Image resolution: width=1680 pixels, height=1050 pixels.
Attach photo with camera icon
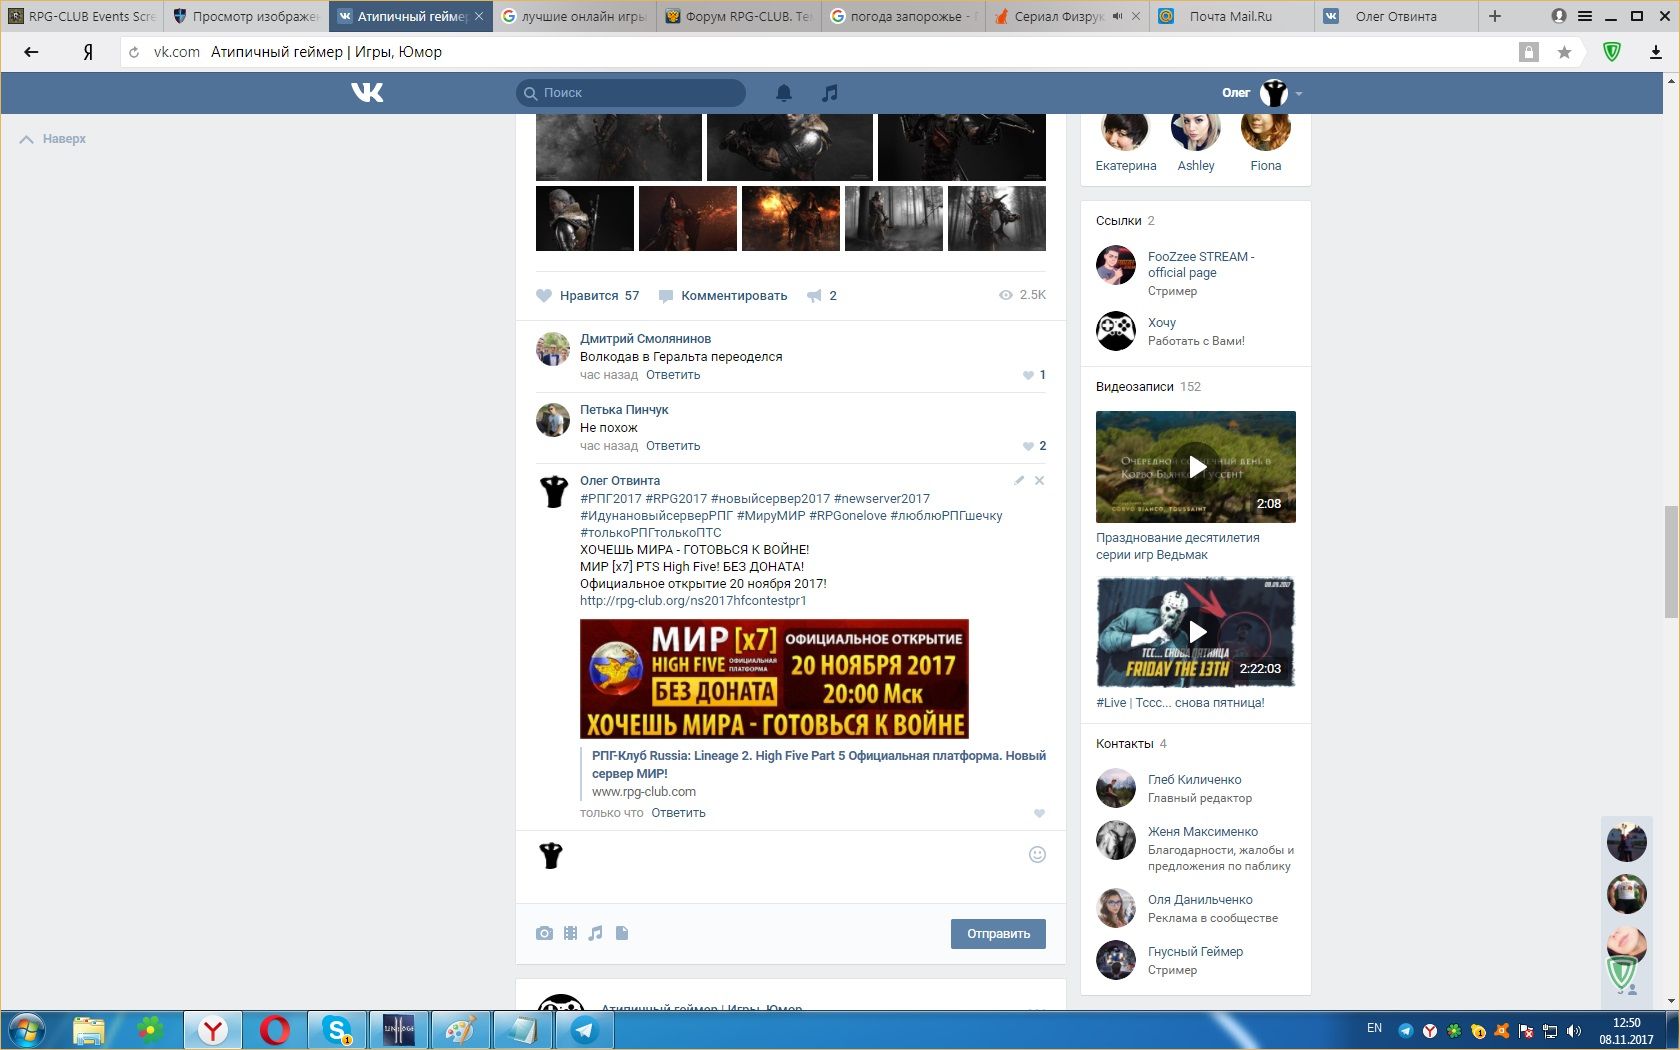(544, 933)
